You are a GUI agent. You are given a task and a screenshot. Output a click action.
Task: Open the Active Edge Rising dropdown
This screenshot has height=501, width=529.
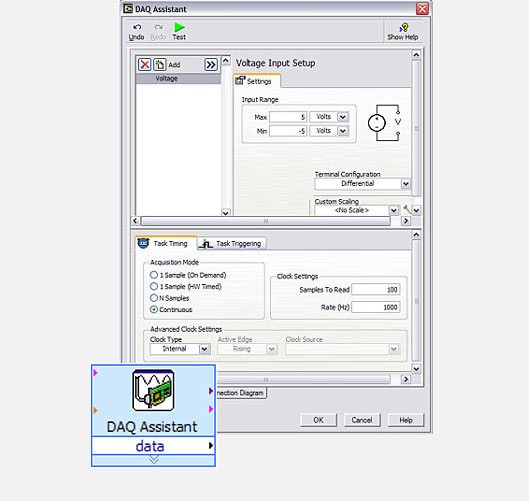272,349
